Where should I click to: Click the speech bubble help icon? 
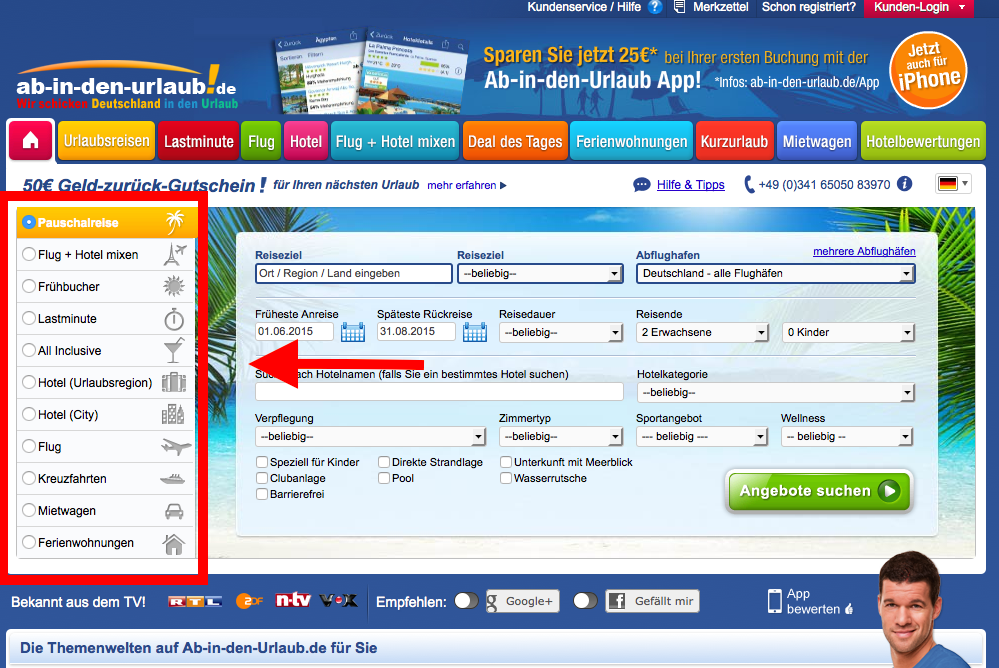pyautogui.click(x=642, y=185)
